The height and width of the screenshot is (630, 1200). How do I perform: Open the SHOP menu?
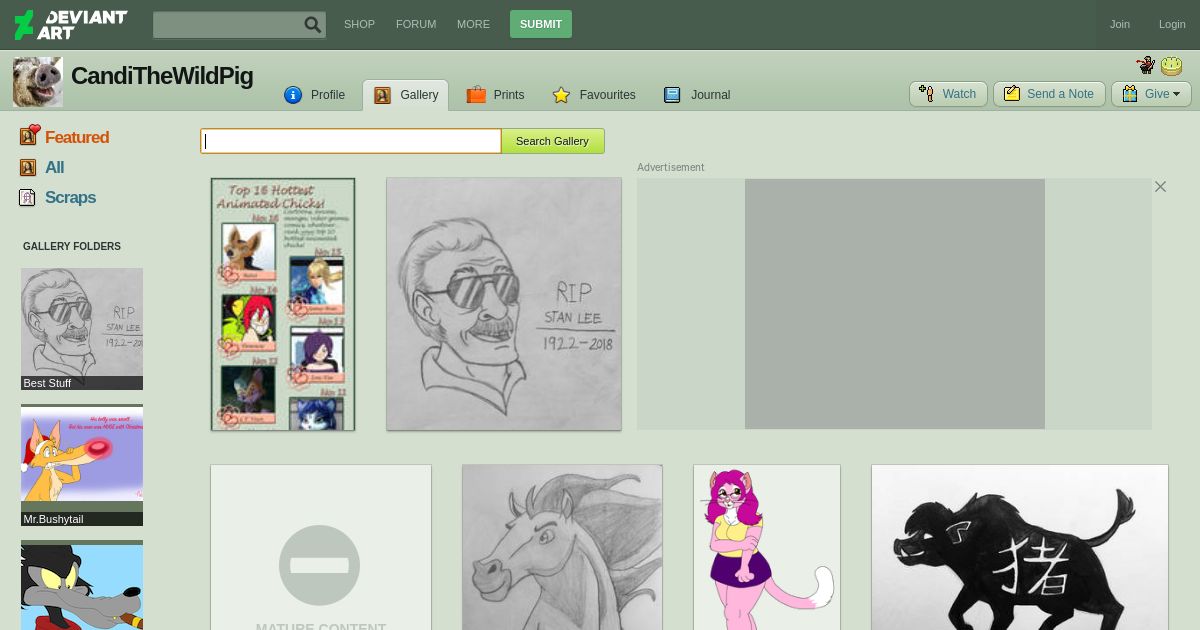(359, 24)
